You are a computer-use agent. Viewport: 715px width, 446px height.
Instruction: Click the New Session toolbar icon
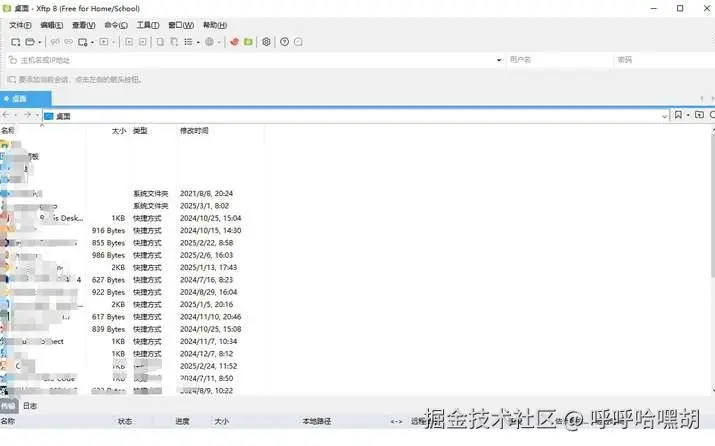click(16, 42)
